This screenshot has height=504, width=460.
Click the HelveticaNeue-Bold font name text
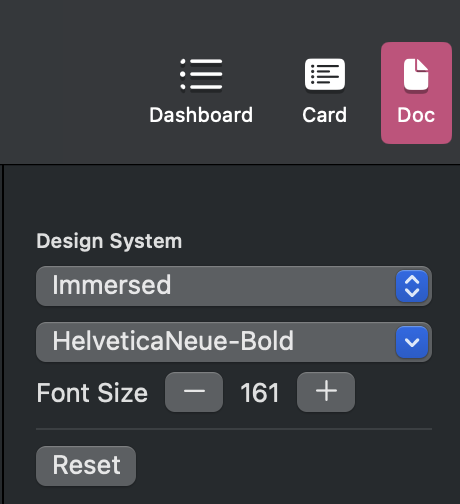pyautogui.click(x=173, y=341)
